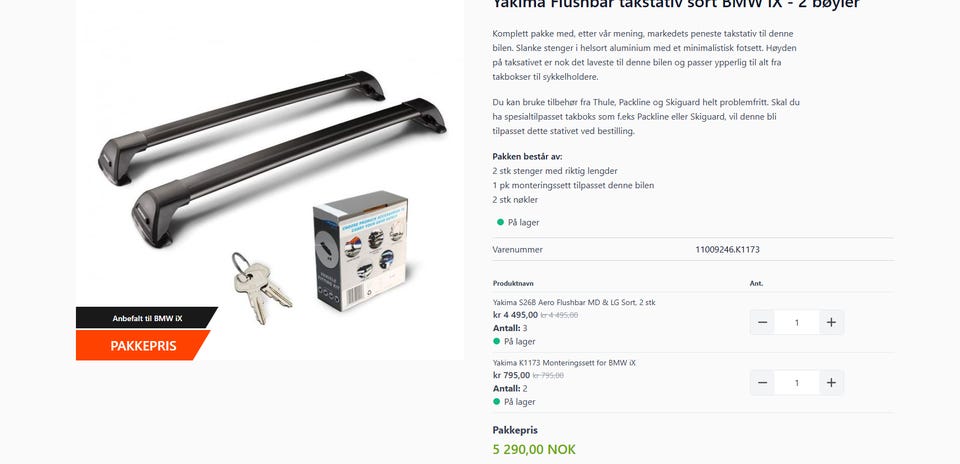960x464 pixels.
Task: Increase quantity of Yakima S26B Aero Flushbar
Action: click(831, 323)
